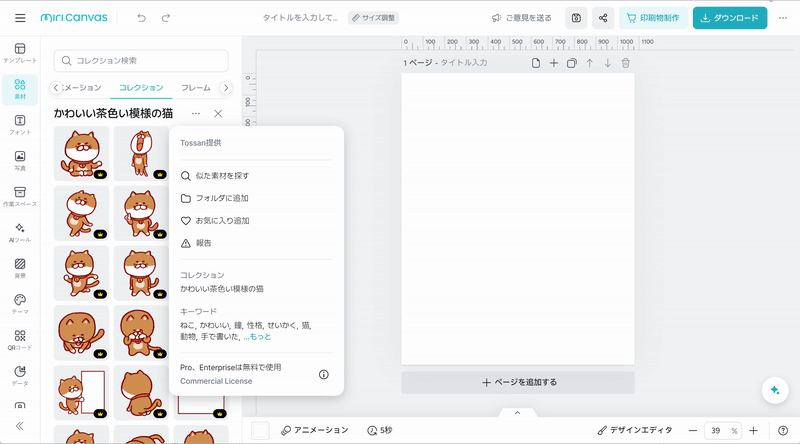Screen dimensions: 800x444
Task: Click the ダウンロード button
Action: pyautogui.click(x=730, y=18)
